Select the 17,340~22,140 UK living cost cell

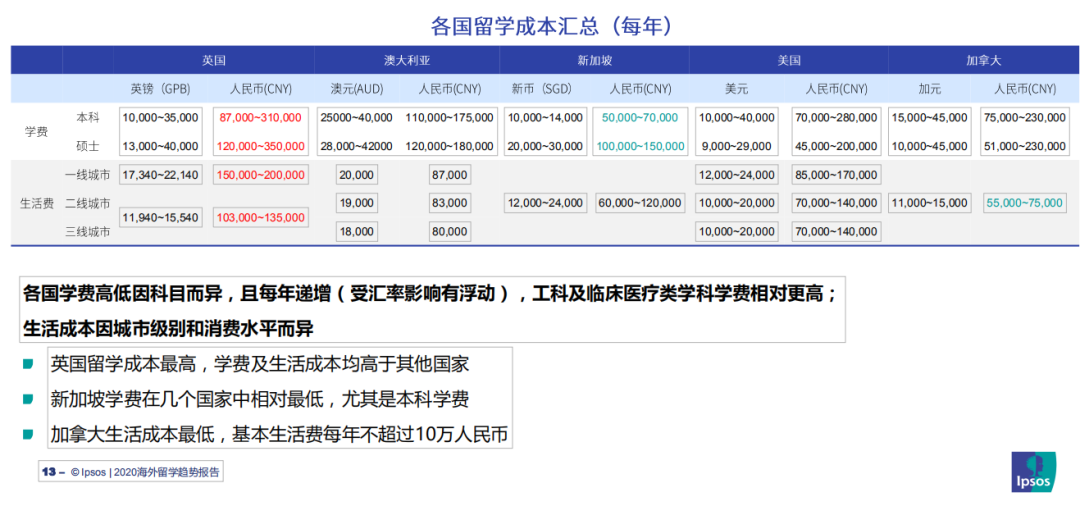(160, 175)
